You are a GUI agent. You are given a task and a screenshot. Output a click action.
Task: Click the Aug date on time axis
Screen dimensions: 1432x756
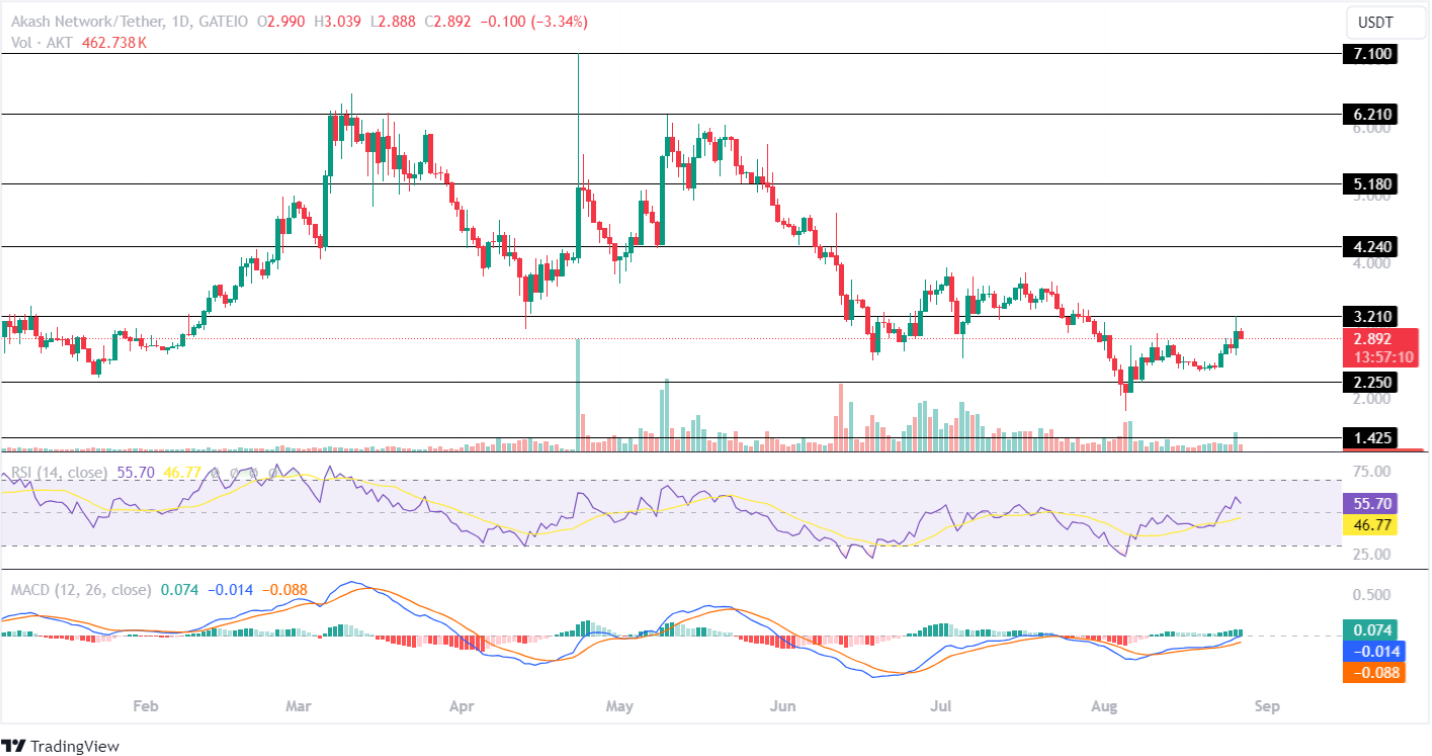point(1105,706)
